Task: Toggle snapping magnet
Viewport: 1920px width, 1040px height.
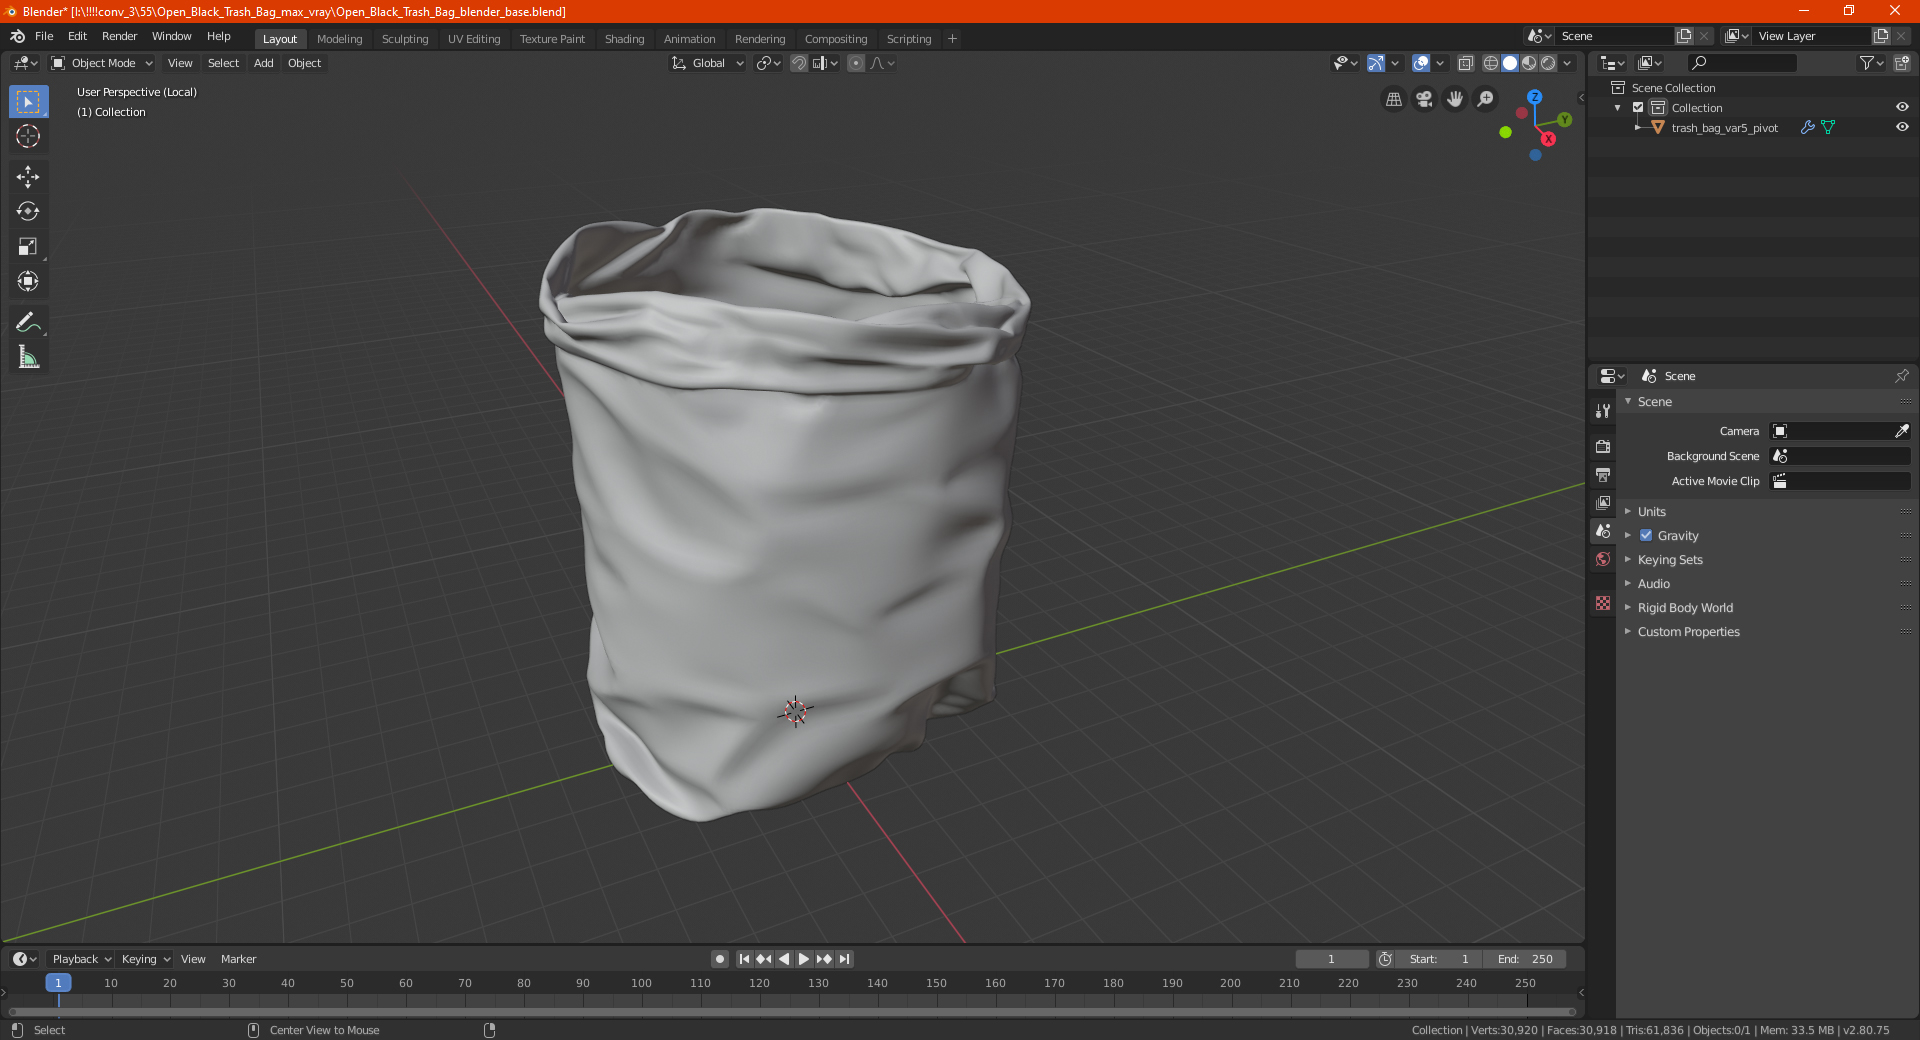Action: click(x=799, y=63)
